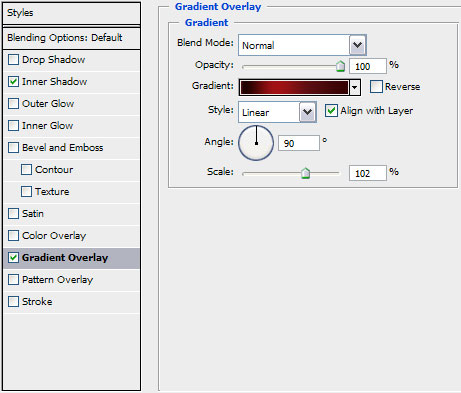Tick the Color Overlay checkbox
The width and height of the screenshot is (461, 393).
13,236
